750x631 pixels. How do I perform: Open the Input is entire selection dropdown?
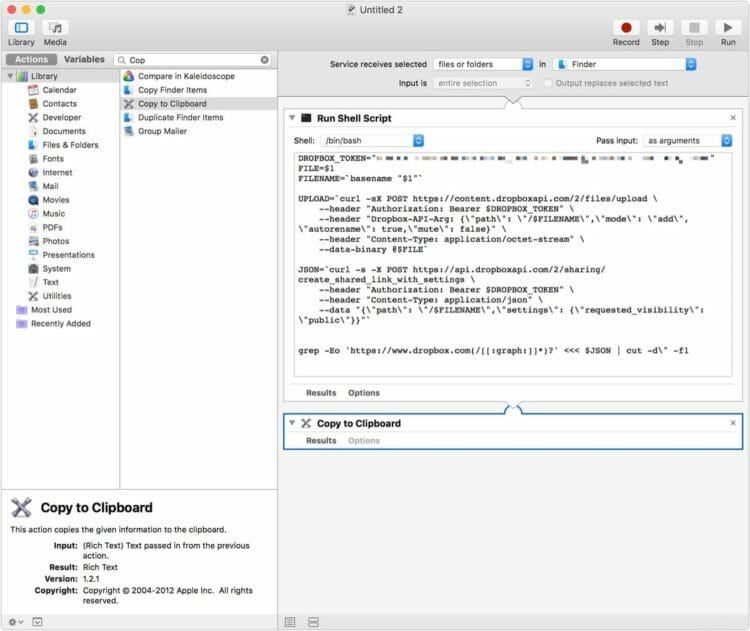[483, 83]
